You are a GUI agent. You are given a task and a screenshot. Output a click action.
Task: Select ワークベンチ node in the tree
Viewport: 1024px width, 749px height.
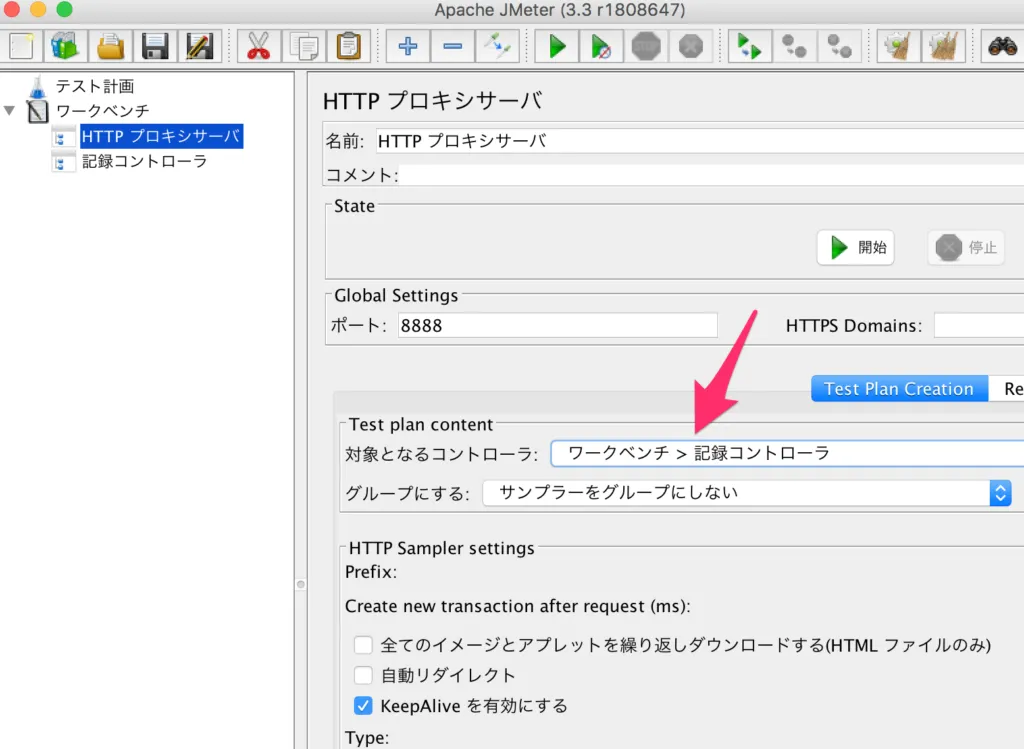tap(103, 111)
